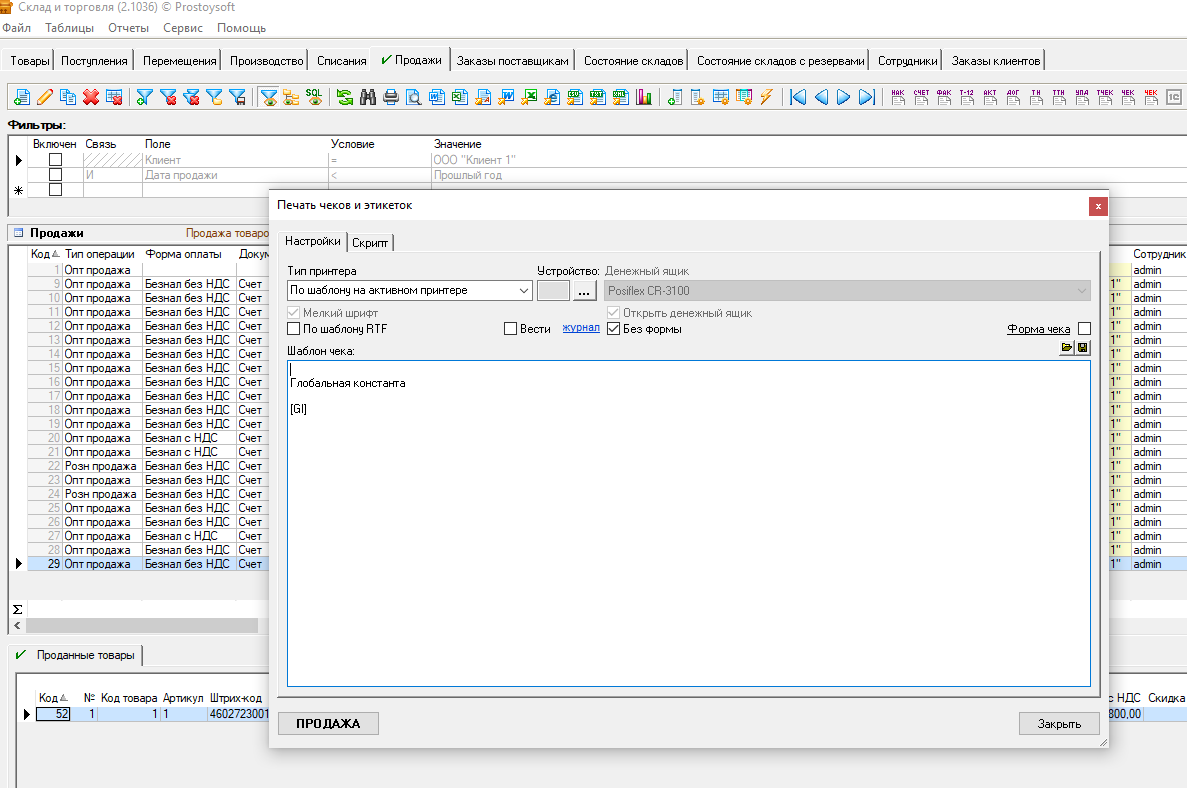The image size is (1187, 788).
Task: Click the lightning bolt toolbar icon
Action: pos(766,97)
